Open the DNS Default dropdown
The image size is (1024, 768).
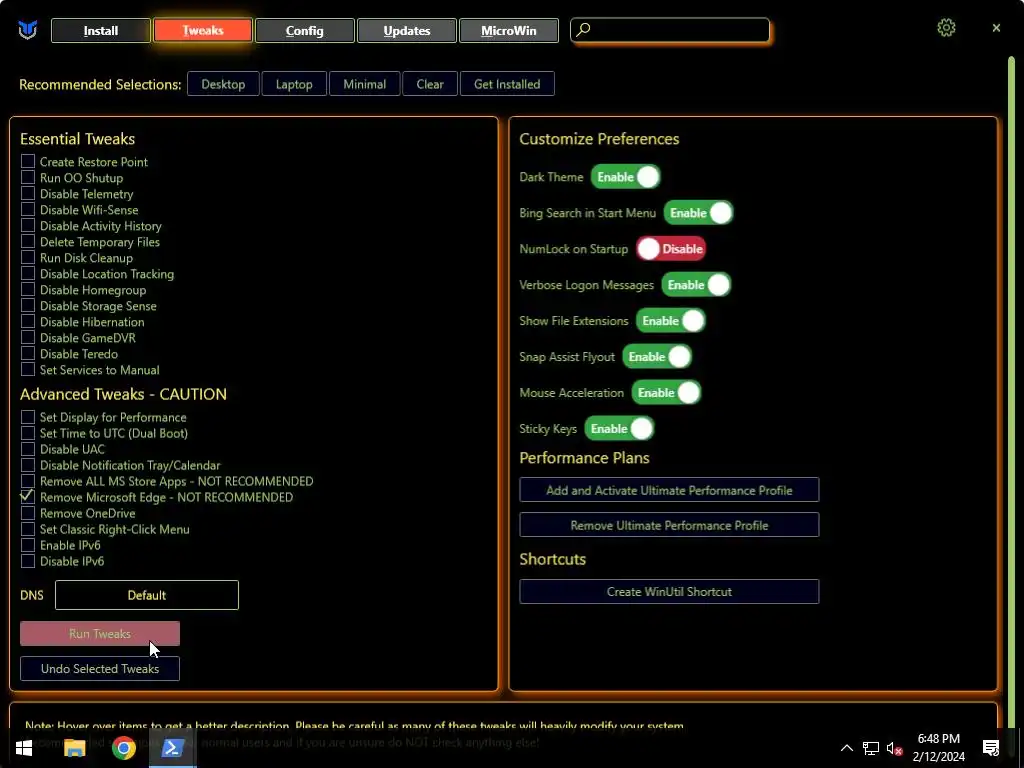[147, 595]
